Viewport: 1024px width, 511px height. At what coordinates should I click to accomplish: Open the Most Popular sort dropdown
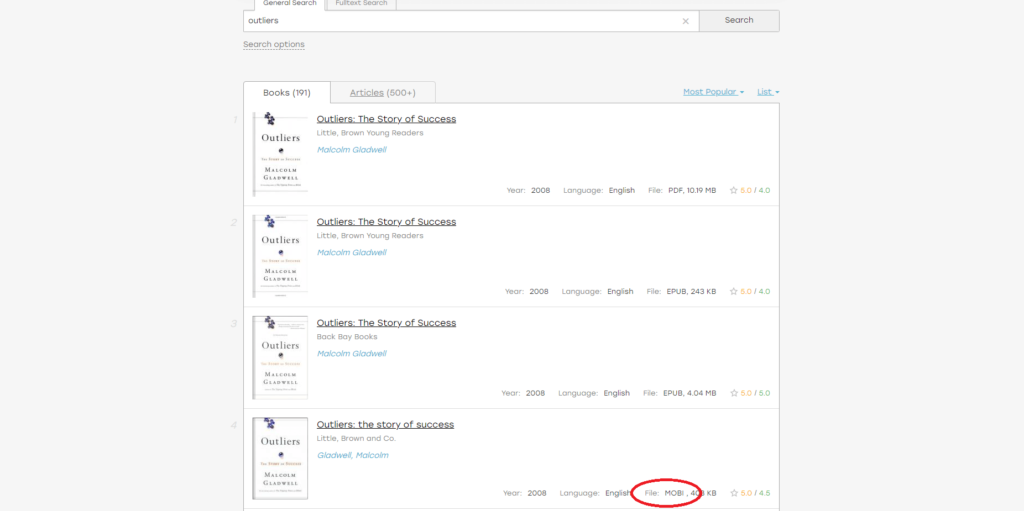point(713,92)
